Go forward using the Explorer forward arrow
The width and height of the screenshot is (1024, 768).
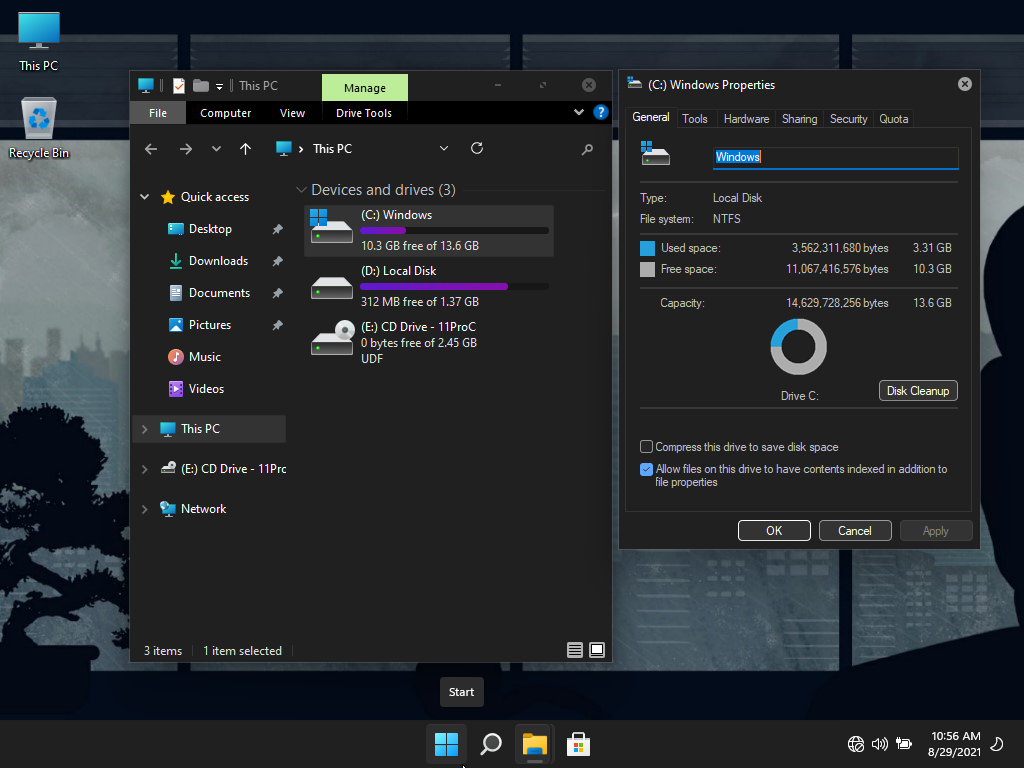click(x=186, y=149)
